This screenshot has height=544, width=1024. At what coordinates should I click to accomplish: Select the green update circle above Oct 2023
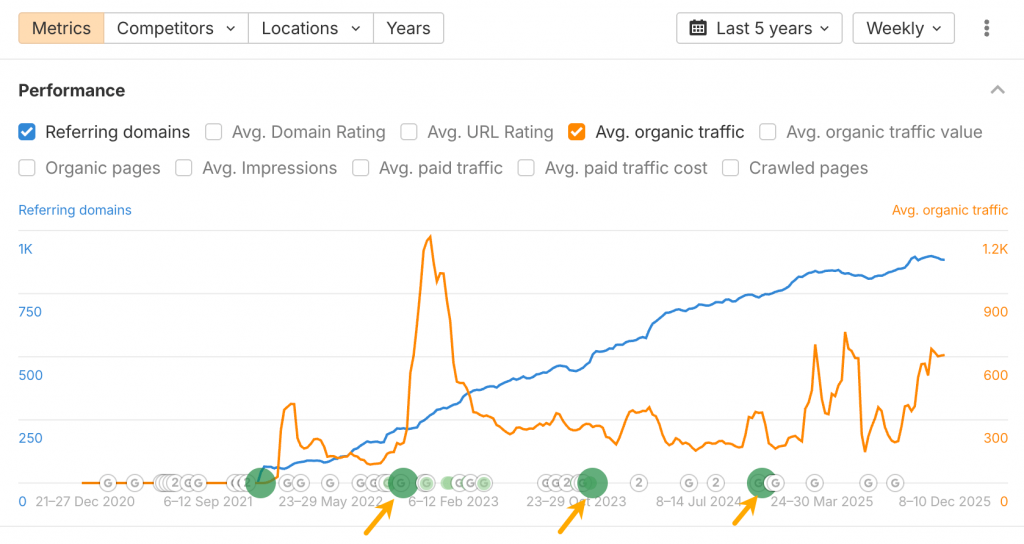(591, 483)
